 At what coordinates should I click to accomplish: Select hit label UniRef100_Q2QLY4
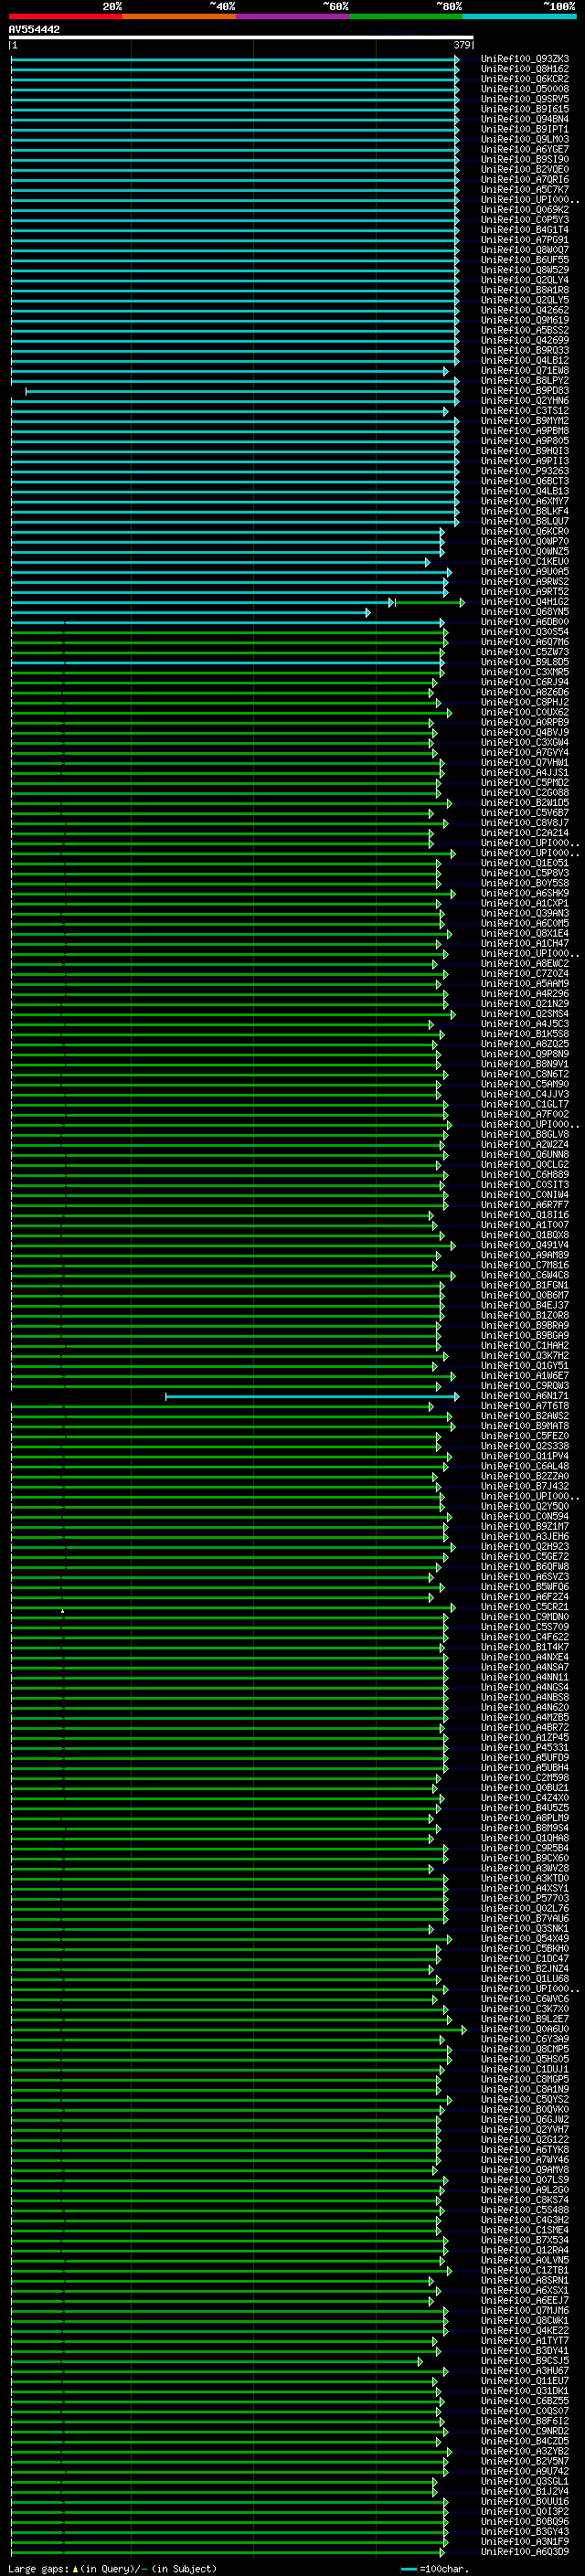[525, 280]
